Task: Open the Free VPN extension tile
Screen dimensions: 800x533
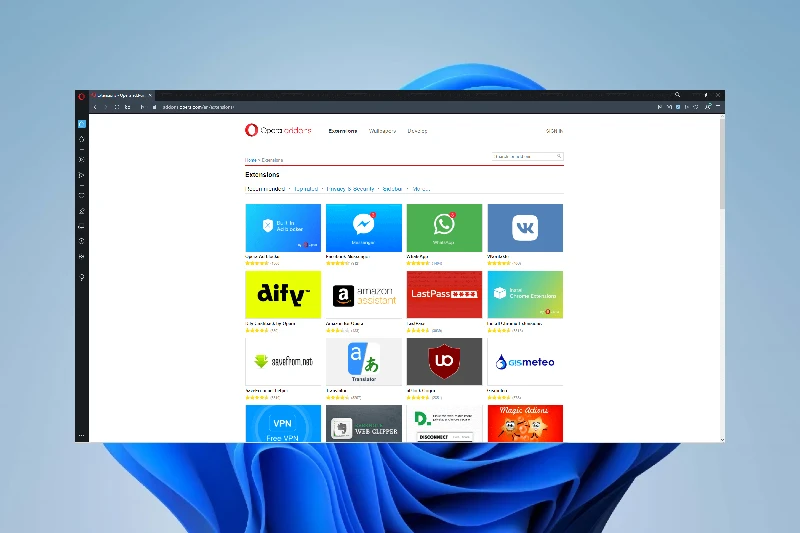Action: click(x=283, y=423)
